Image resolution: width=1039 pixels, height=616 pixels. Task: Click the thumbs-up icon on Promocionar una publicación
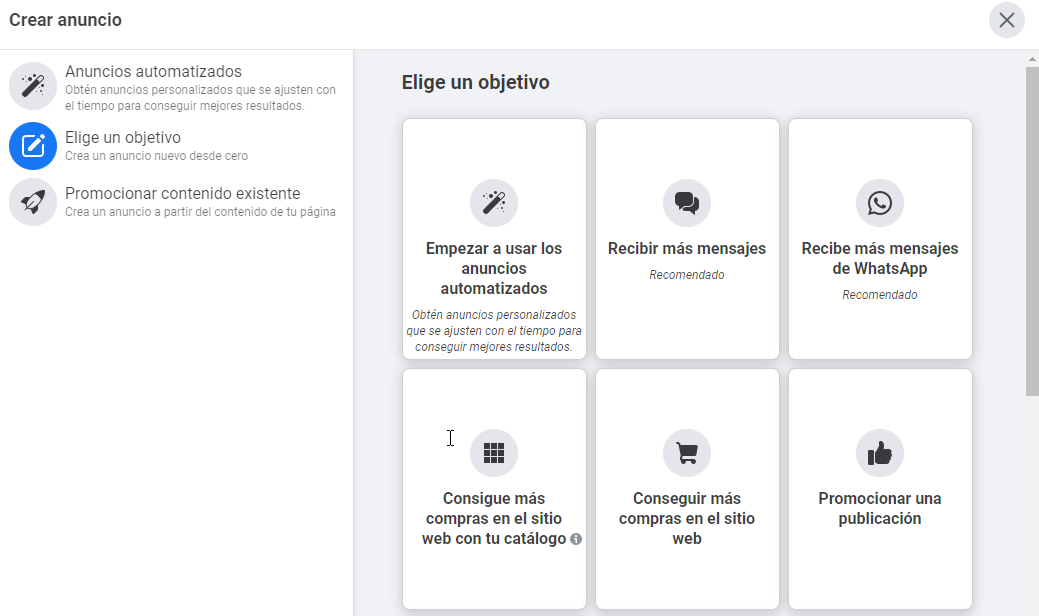click(x=879, y=453)
